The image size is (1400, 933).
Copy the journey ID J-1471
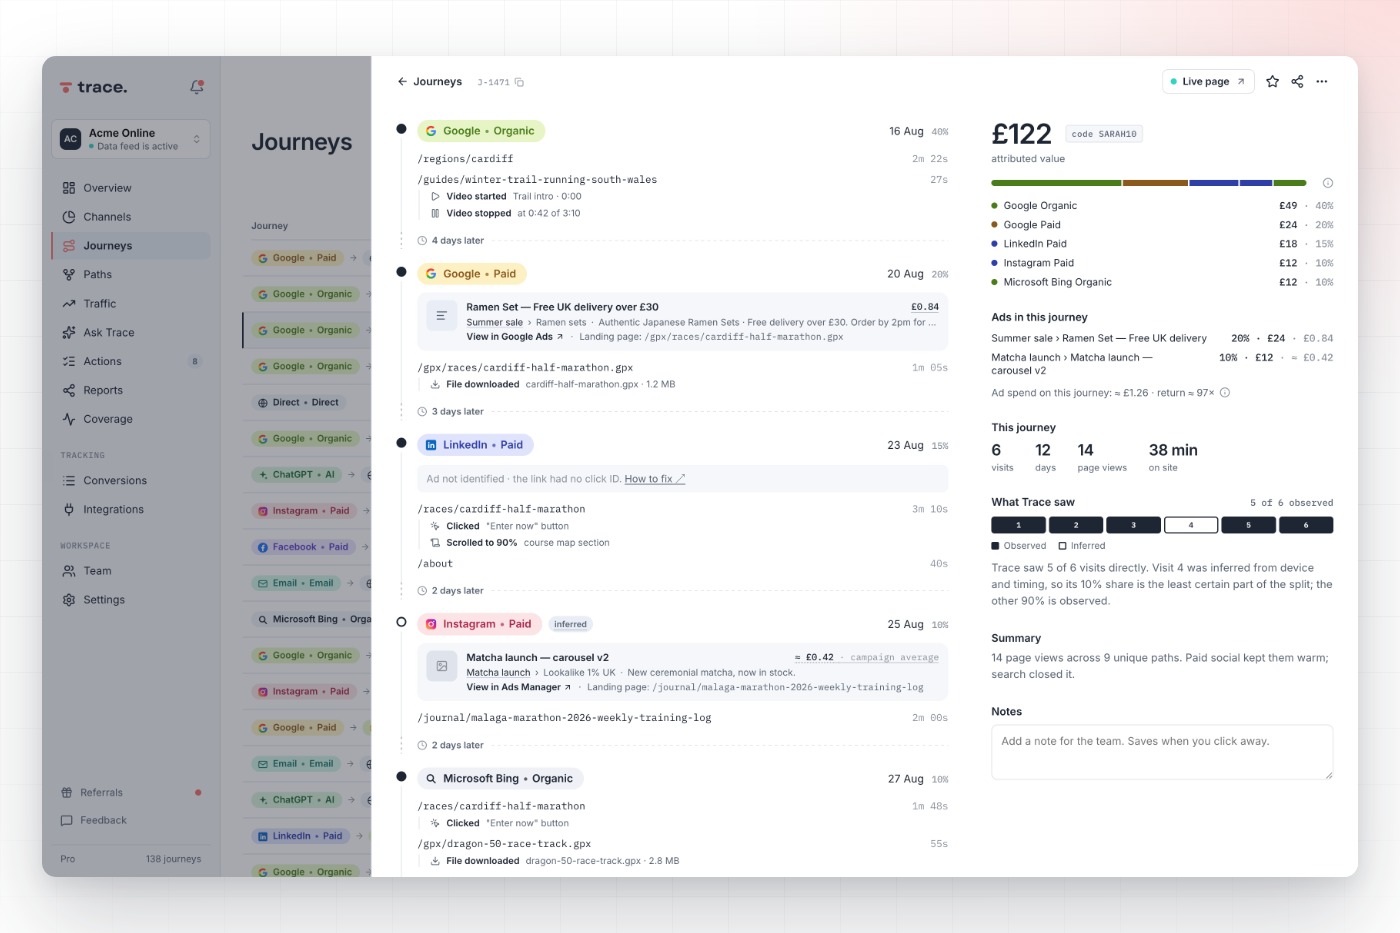coord(519,82)
